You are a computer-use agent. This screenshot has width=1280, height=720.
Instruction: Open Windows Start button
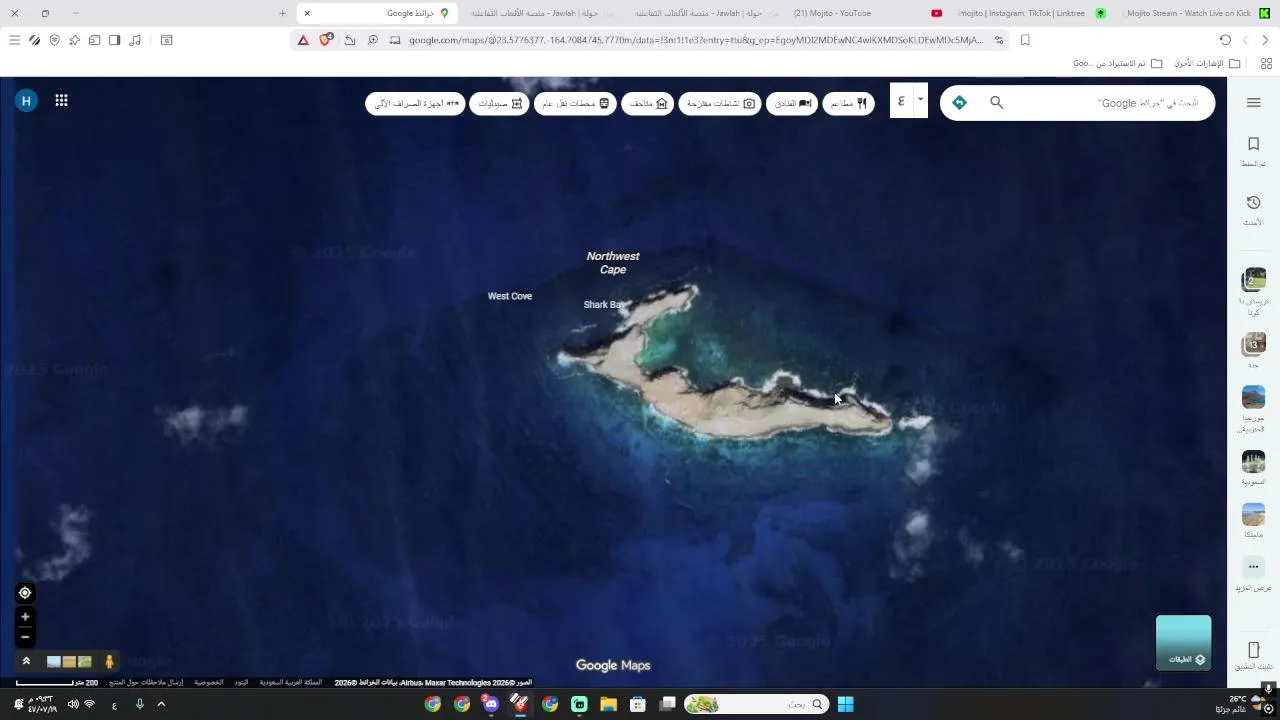pos(845,704)
